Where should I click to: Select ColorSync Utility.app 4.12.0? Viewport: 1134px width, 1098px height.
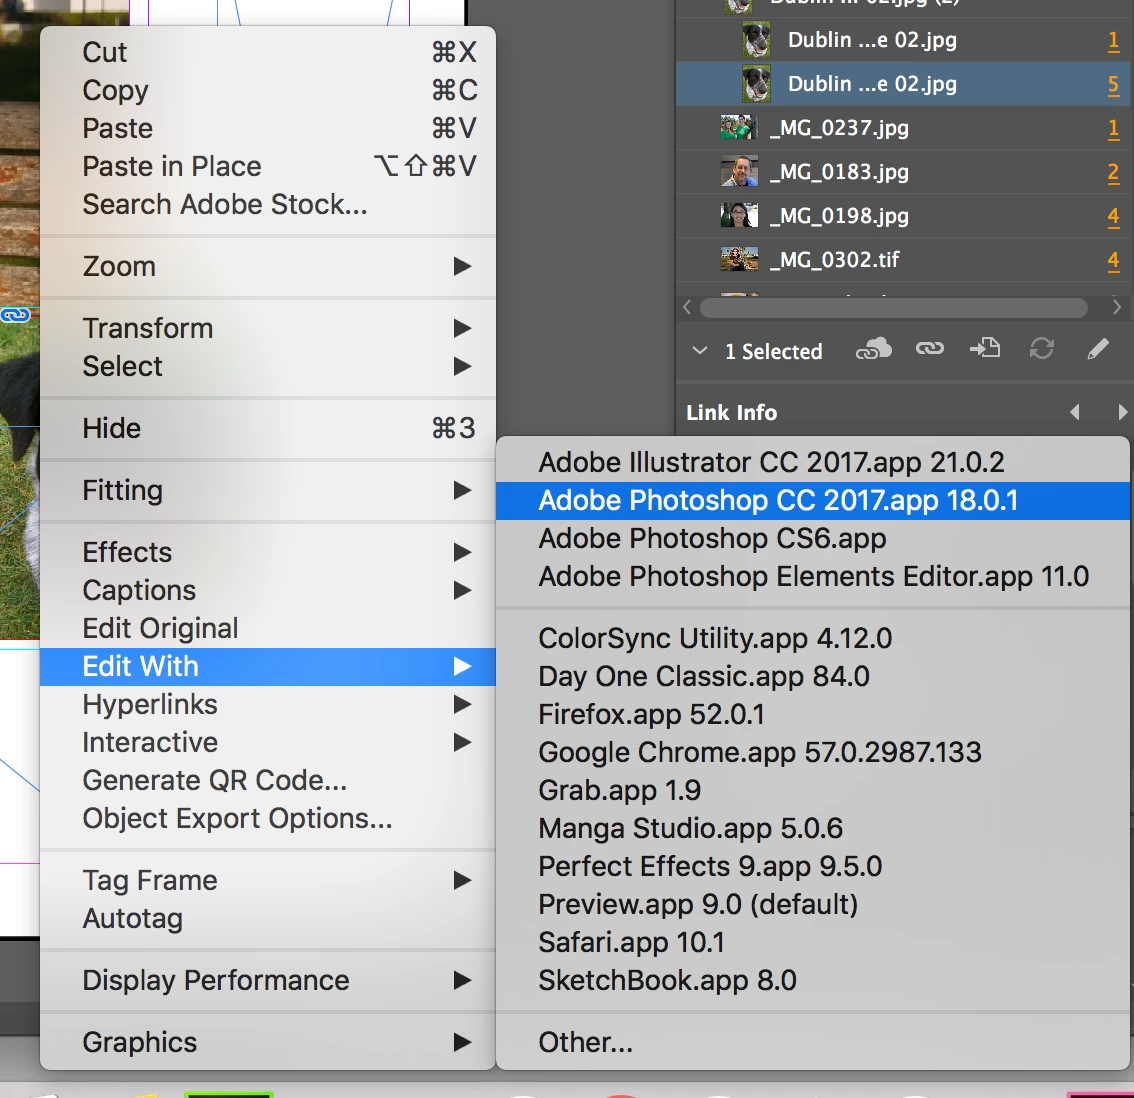point(813,639)
